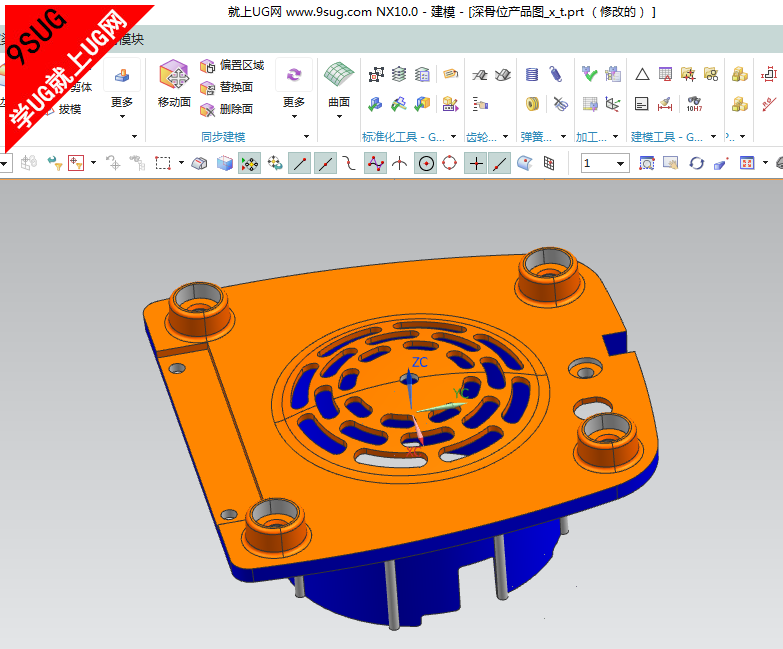This screenshot has height=649, width=783.
Task: Click the second gear profile icon
Action: (x=503, y=75)
